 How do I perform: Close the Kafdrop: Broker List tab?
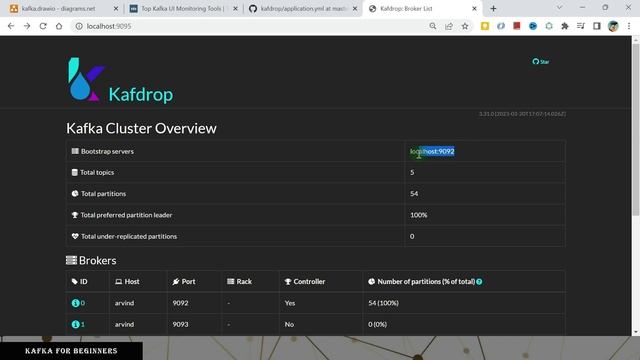[474, 9]
